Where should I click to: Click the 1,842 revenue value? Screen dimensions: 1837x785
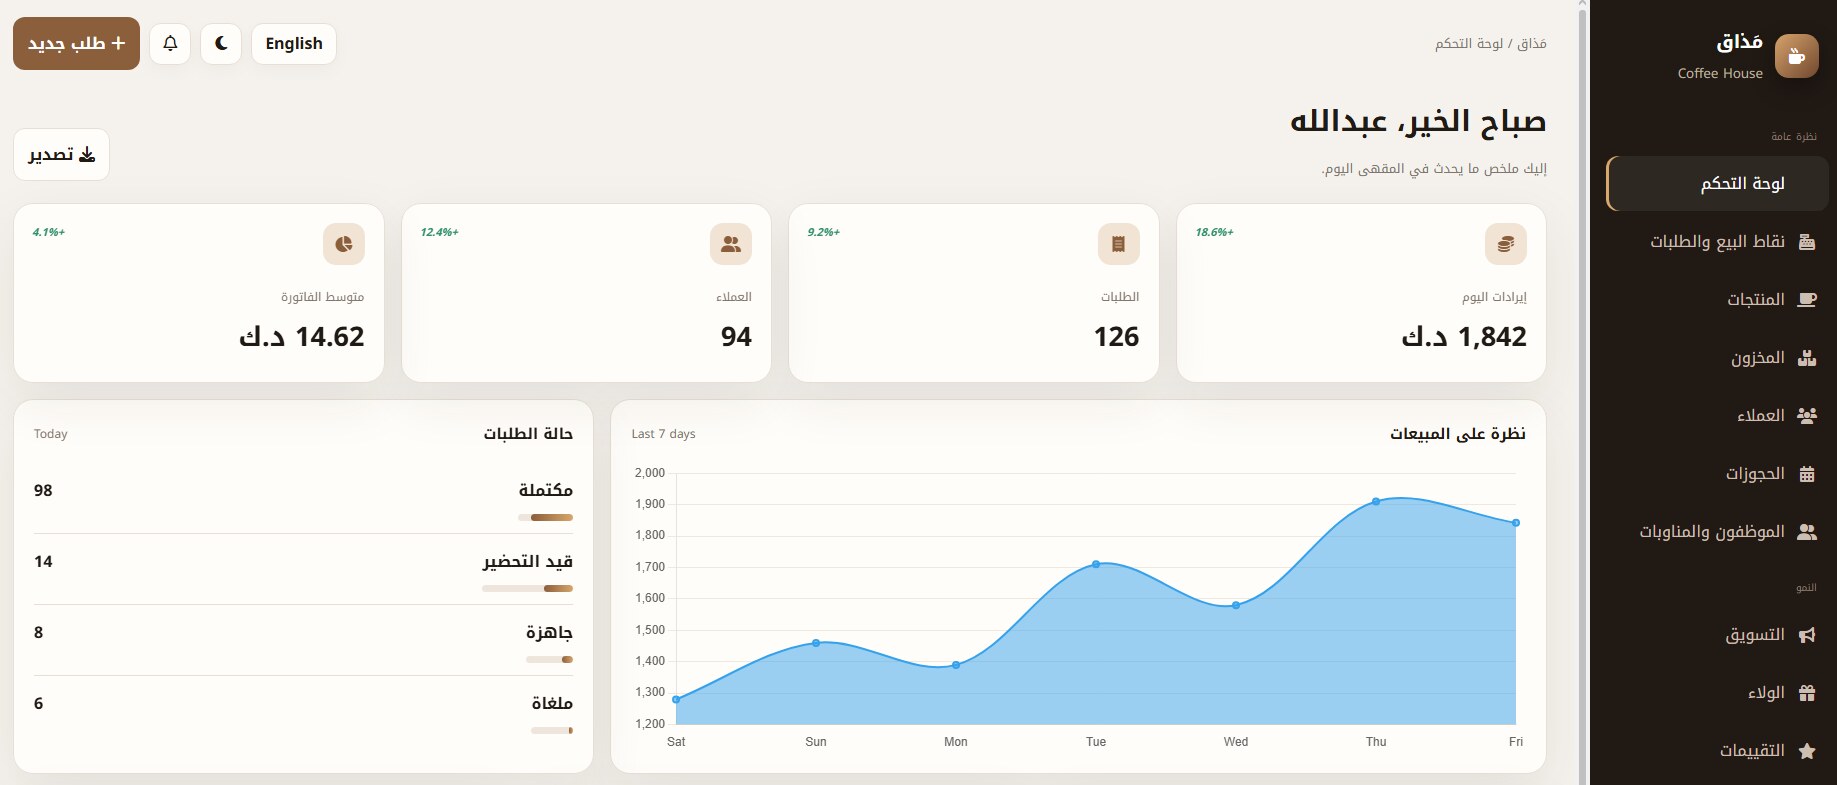point(1464,337)
